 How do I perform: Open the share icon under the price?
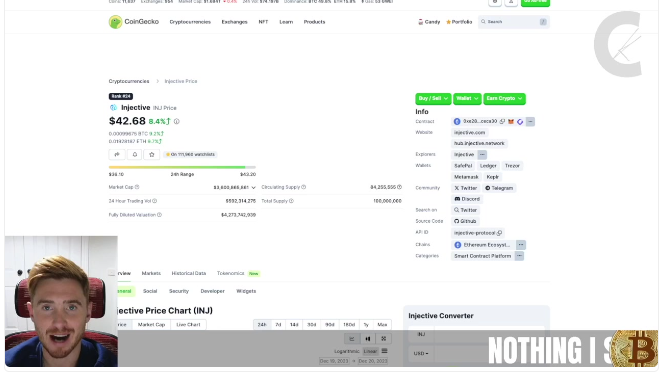117,154
